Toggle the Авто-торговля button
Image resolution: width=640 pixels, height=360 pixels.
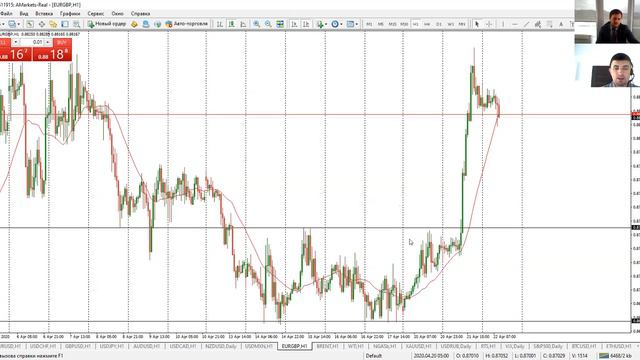(x=187, y=24)
